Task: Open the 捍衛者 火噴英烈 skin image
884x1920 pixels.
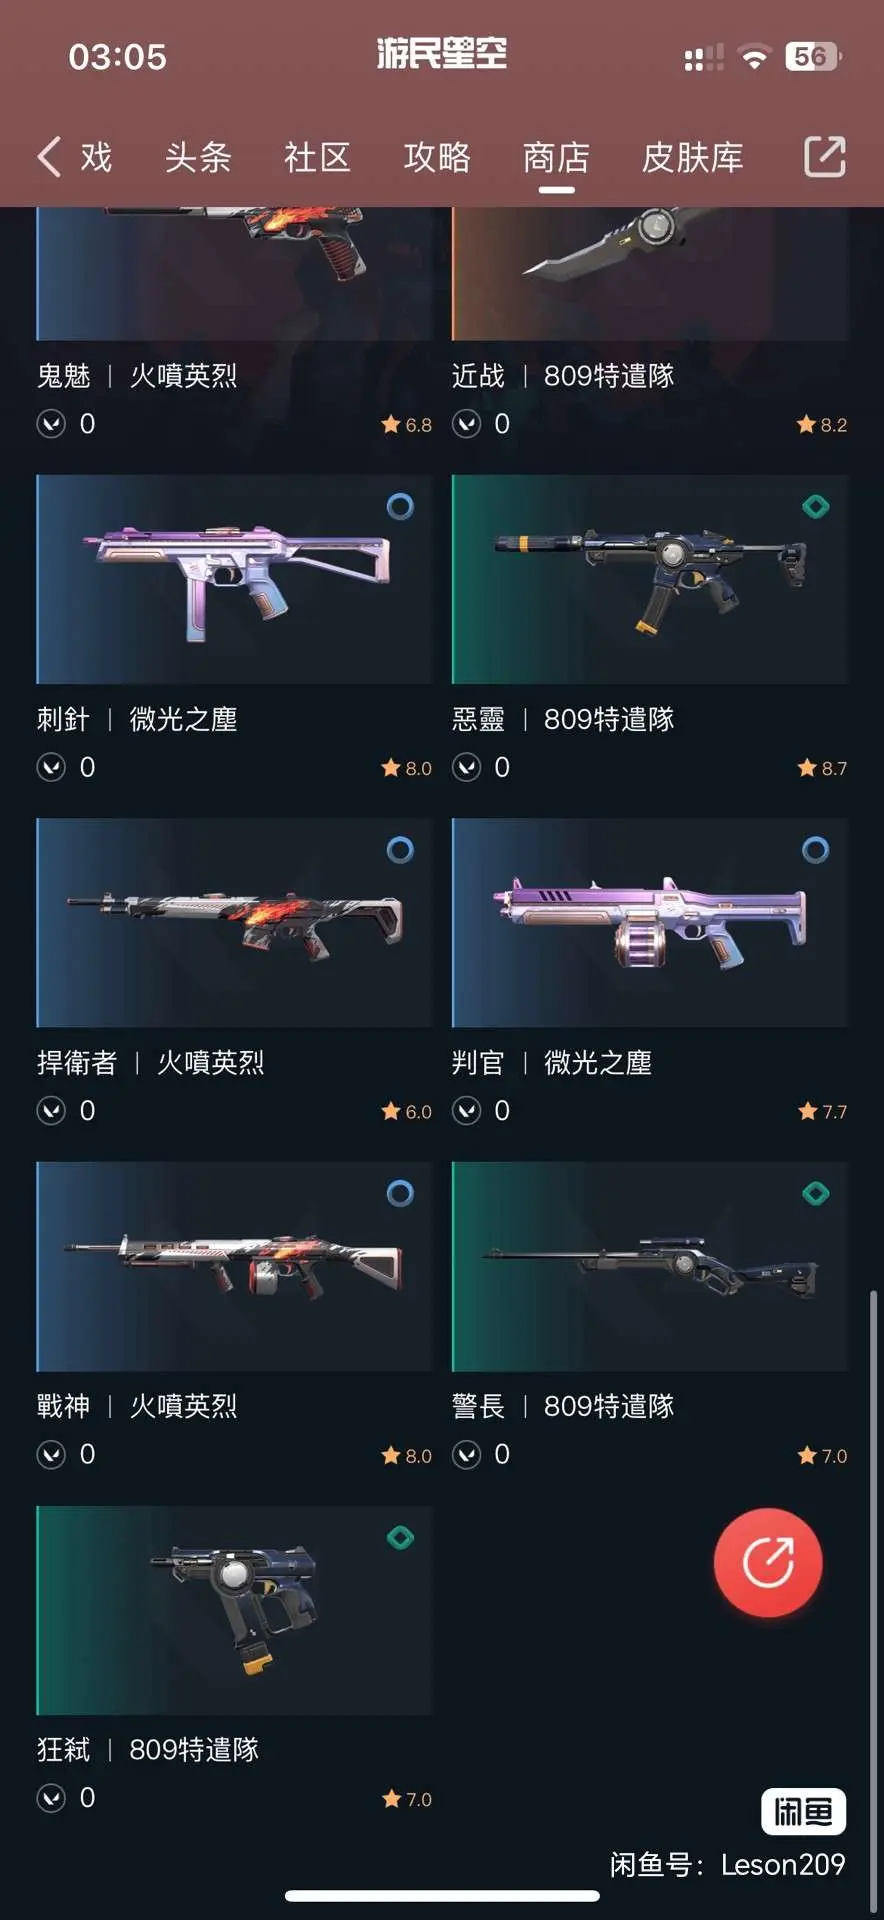Action: click(x=235, y=922)
